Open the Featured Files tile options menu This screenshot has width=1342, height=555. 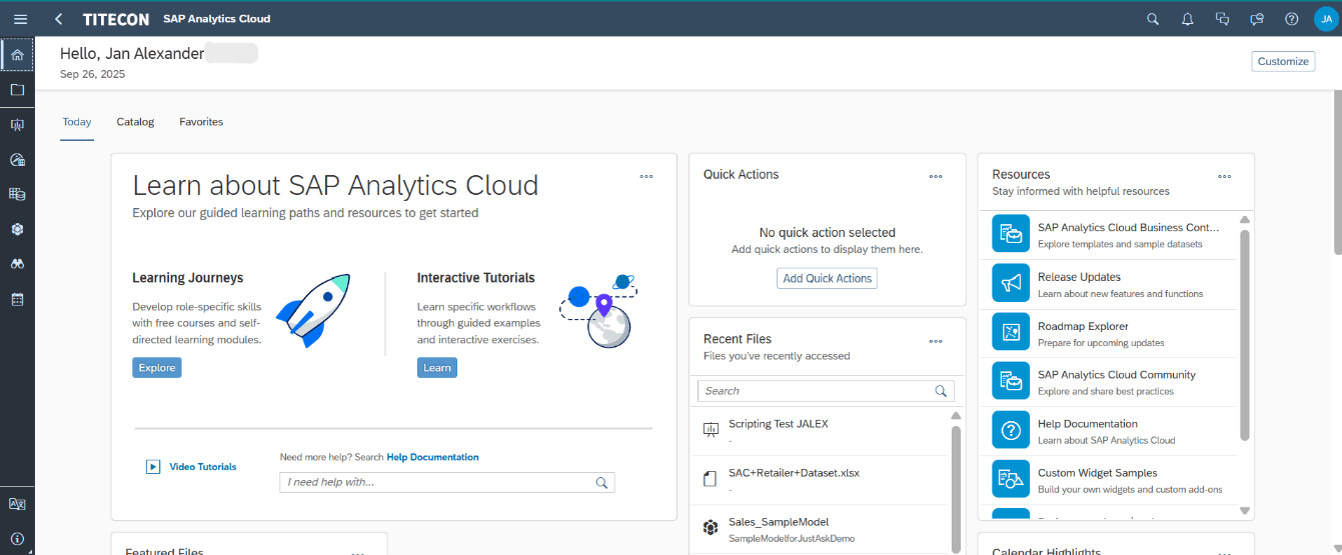[x=358, y=552]
